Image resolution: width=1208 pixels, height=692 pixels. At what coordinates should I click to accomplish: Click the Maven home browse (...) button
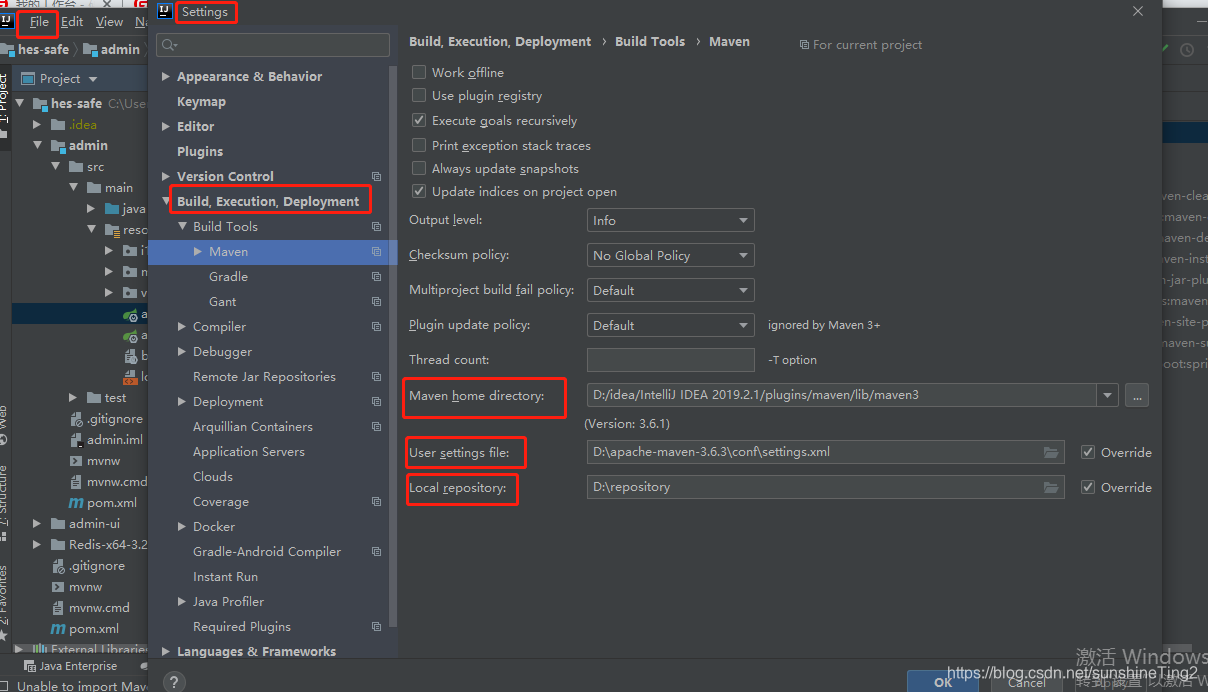1137,395
